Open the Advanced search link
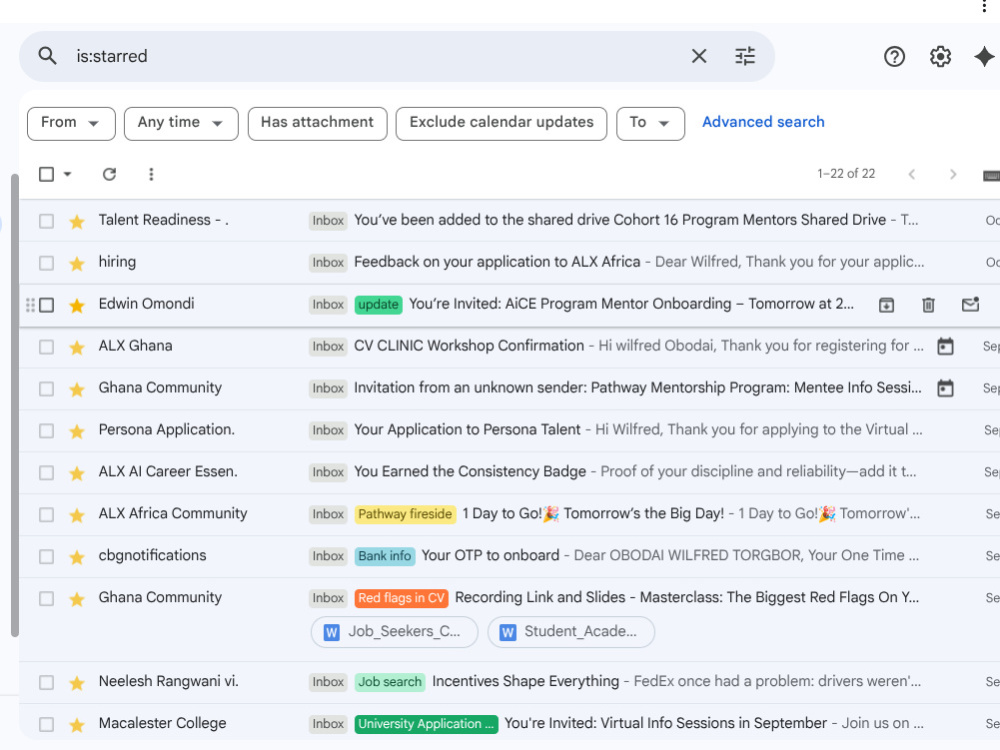1000x750 pixels. pyautogui.click(x=763, y=122)
